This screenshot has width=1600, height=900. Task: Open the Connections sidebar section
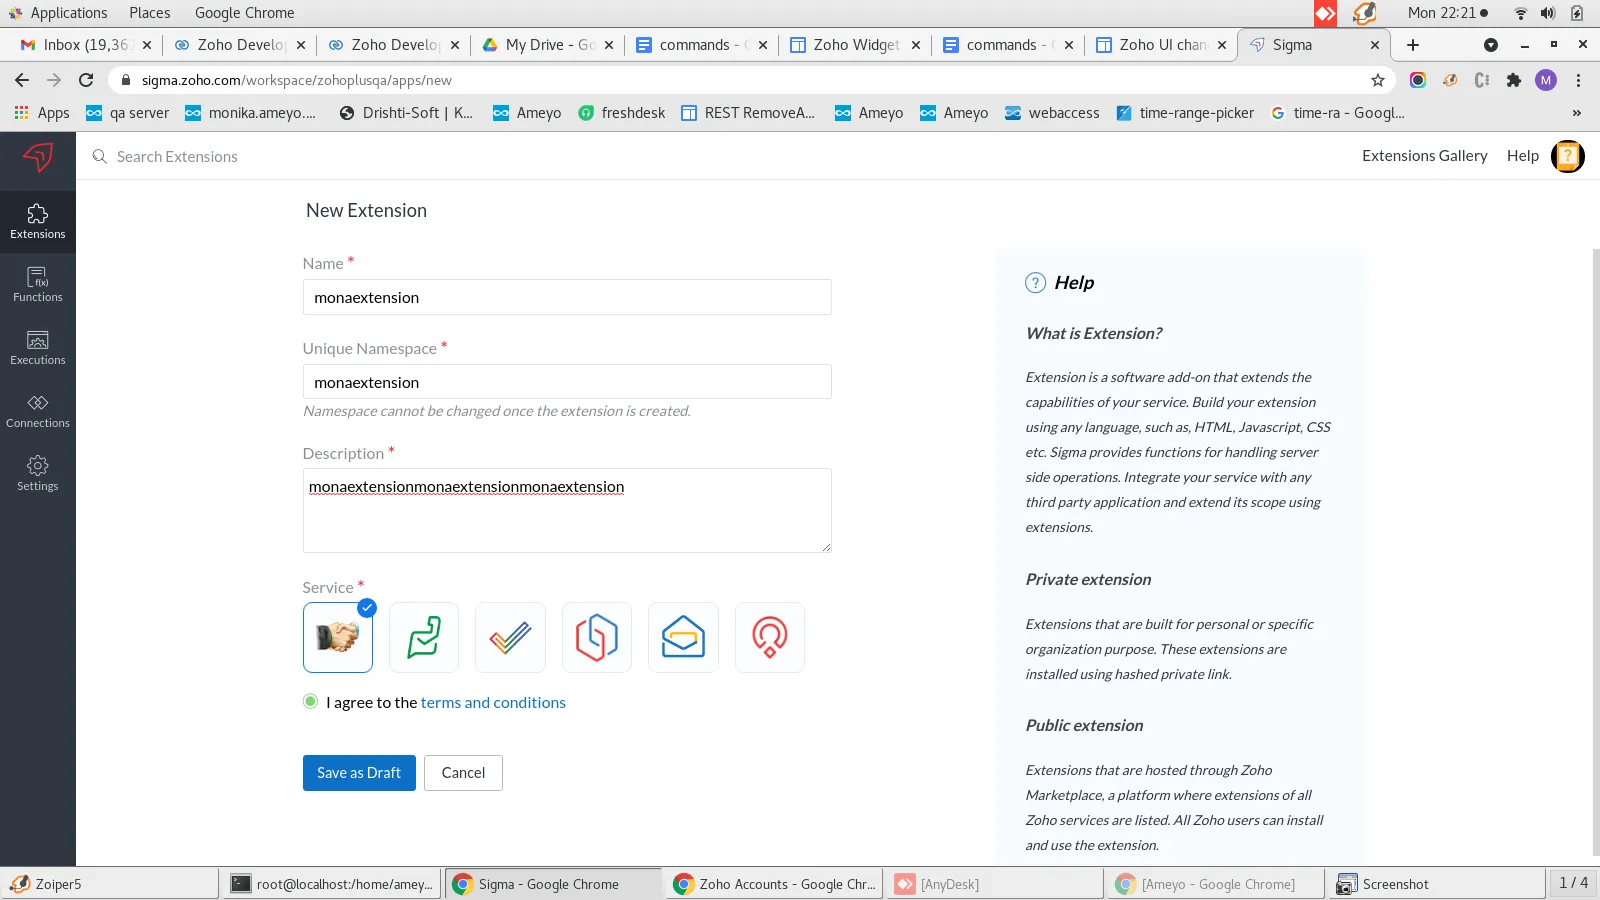click(38, 411)
